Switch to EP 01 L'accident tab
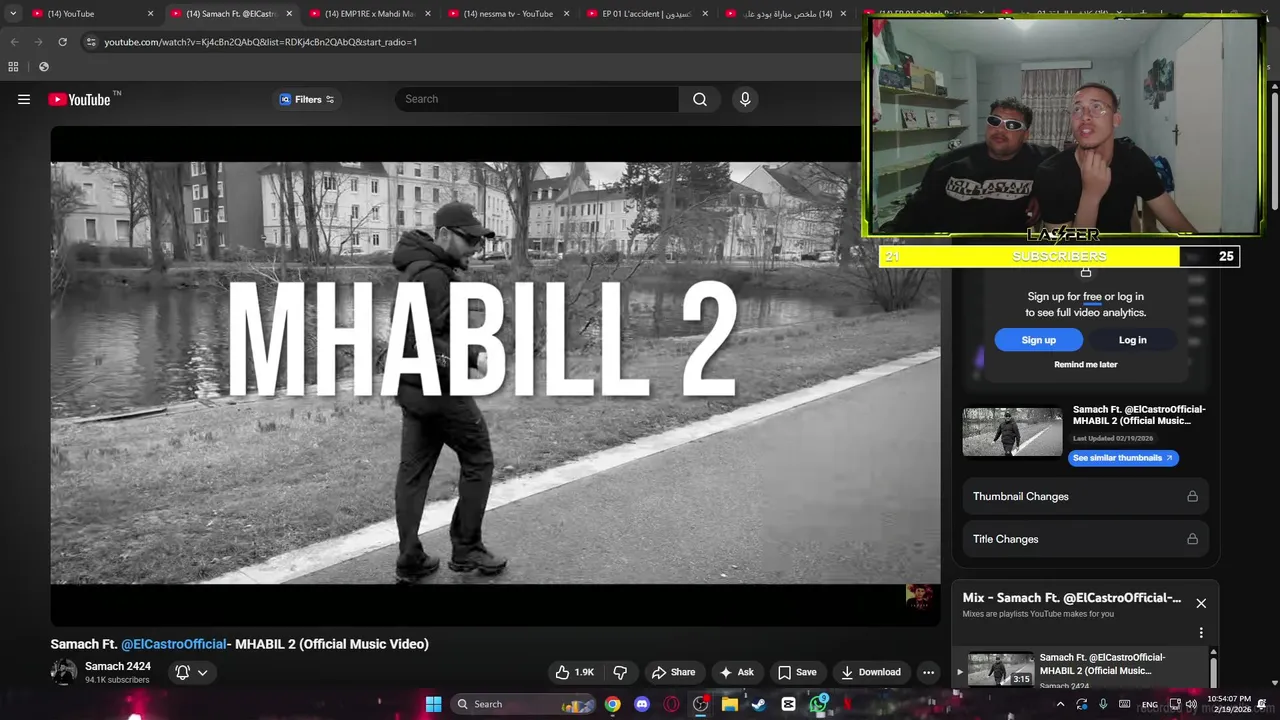1280x720 pixels. [646, 14]
